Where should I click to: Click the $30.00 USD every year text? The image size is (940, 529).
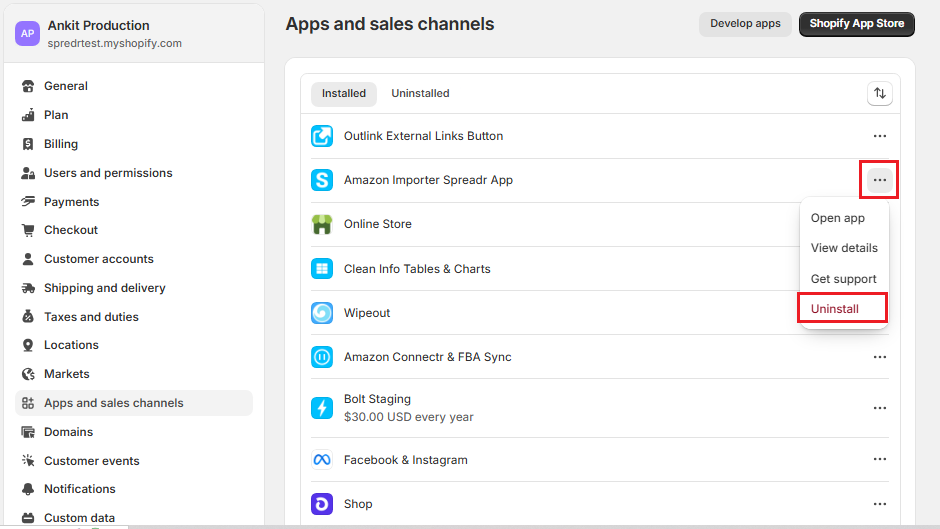coord(408,417)
